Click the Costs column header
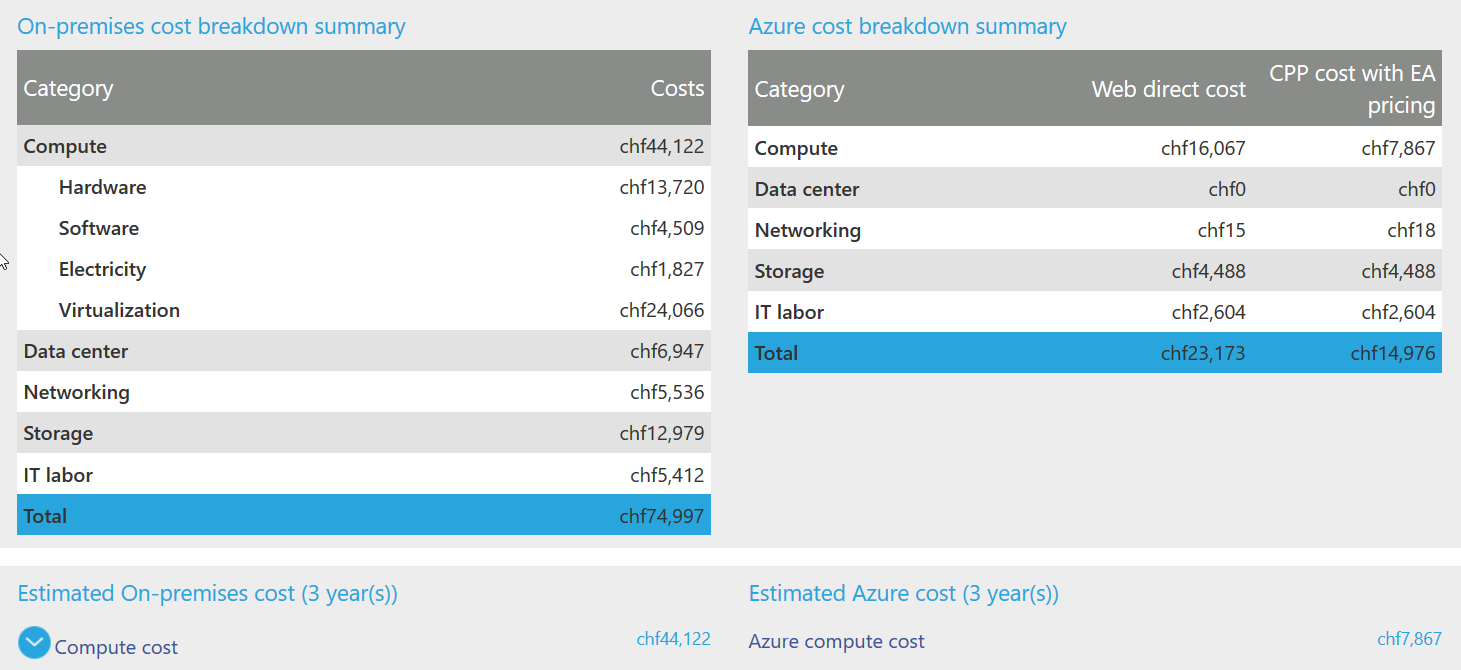Screen dimensions: 1461x670 677,88
